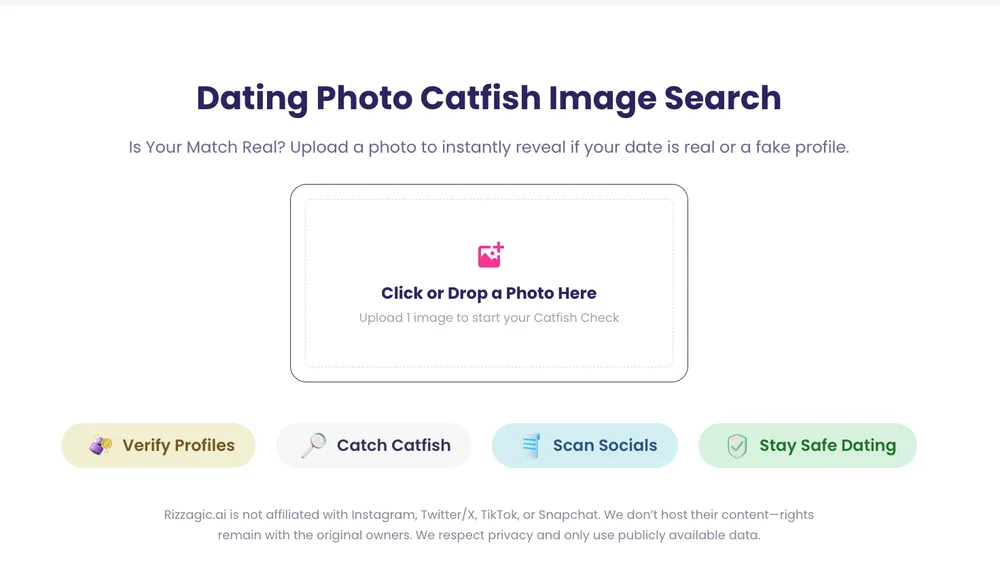Screen dimensions: 1000x588
Task: Click the "Is Your Match Real?" subtitle
Action: coord(488,147)
